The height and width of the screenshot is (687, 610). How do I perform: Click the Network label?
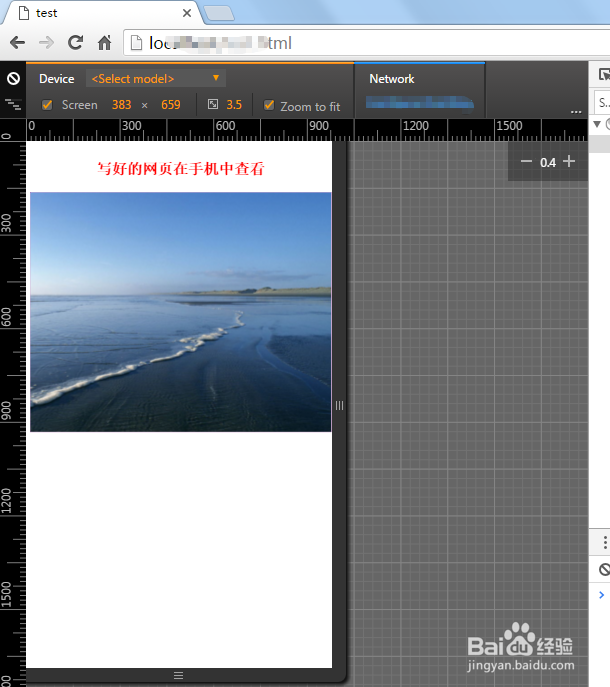391,79
